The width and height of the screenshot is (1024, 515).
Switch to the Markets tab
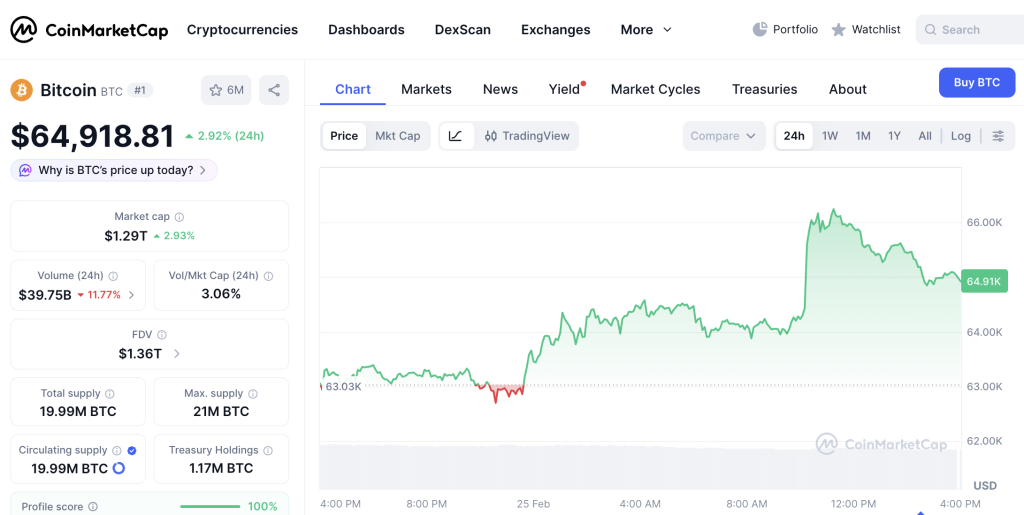coord(426,89)
